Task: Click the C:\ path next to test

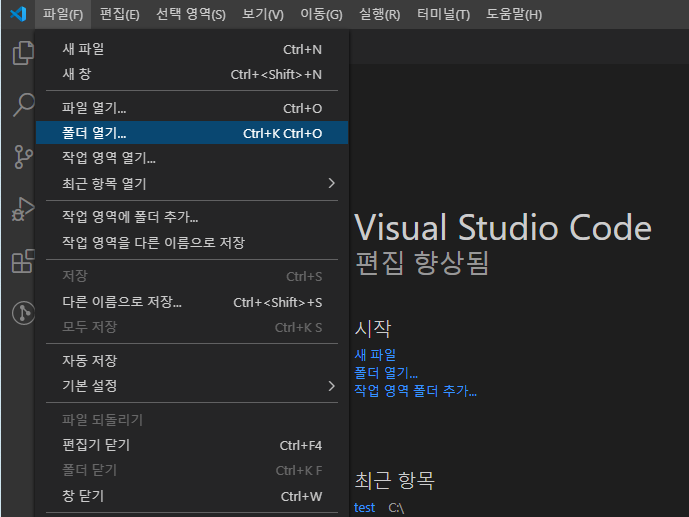Action: click(x=396, y=507)
